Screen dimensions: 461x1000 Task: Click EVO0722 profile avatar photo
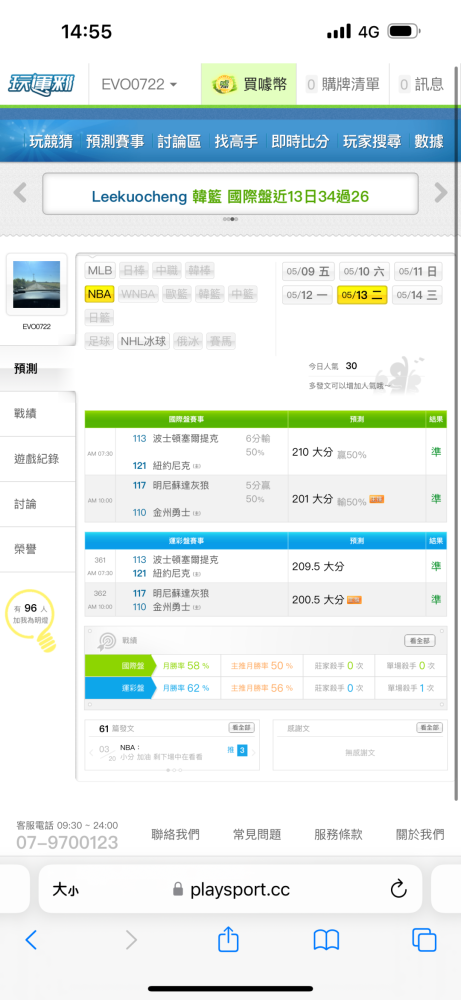point(36,284)
